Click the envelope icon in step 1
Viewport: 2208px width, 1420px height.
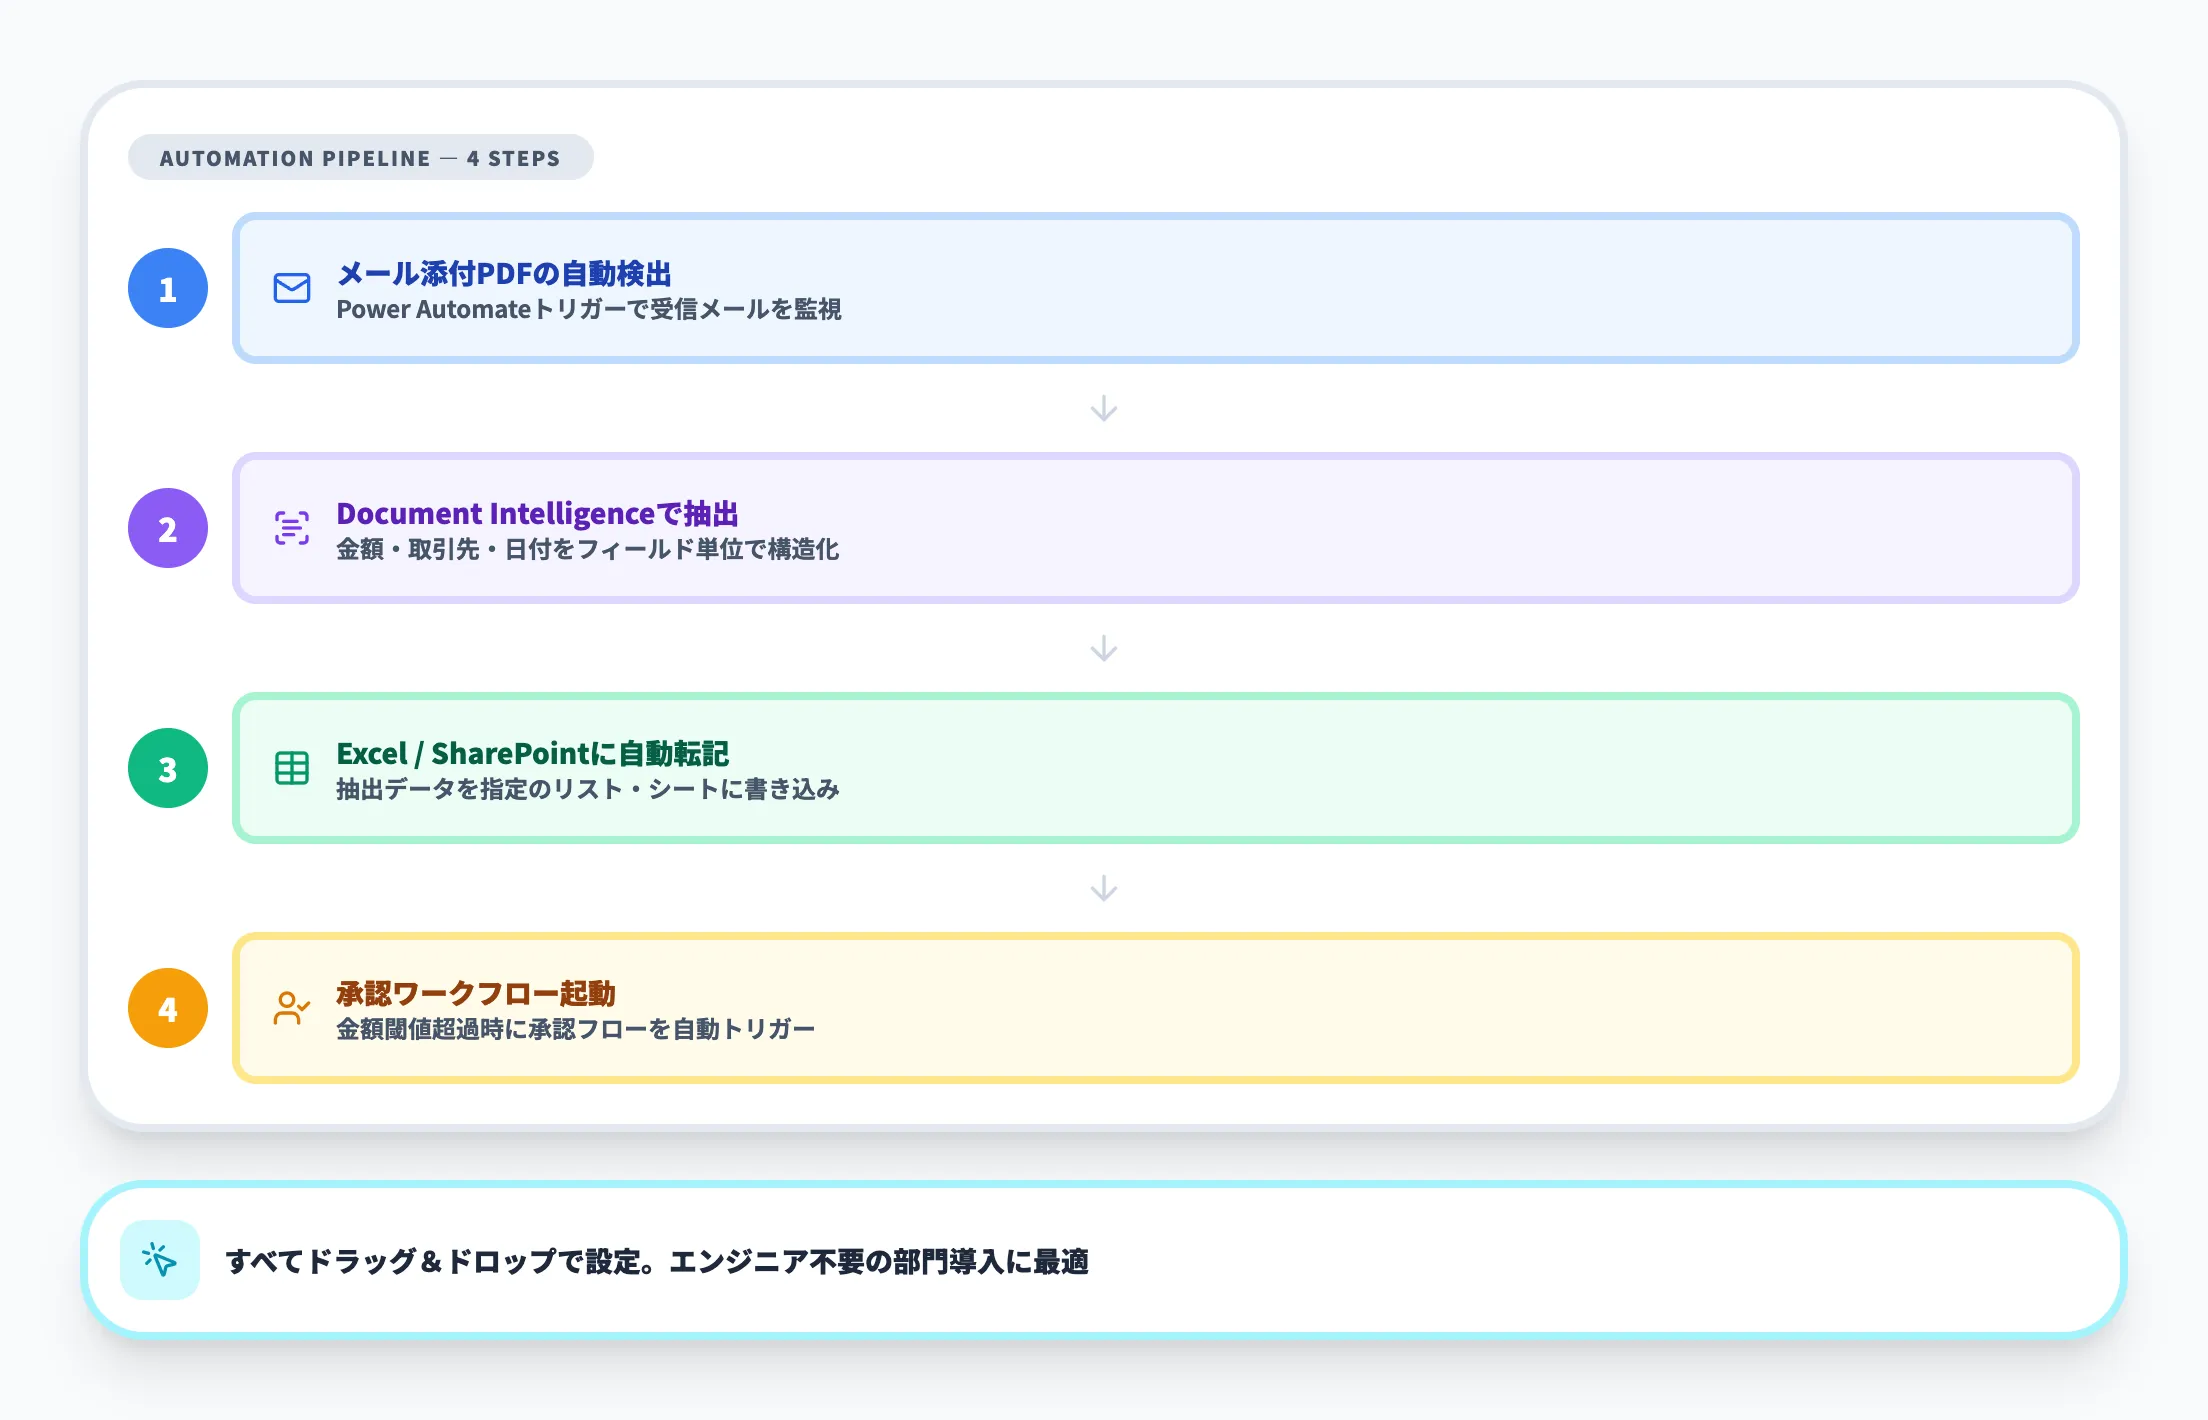(290, 289)
